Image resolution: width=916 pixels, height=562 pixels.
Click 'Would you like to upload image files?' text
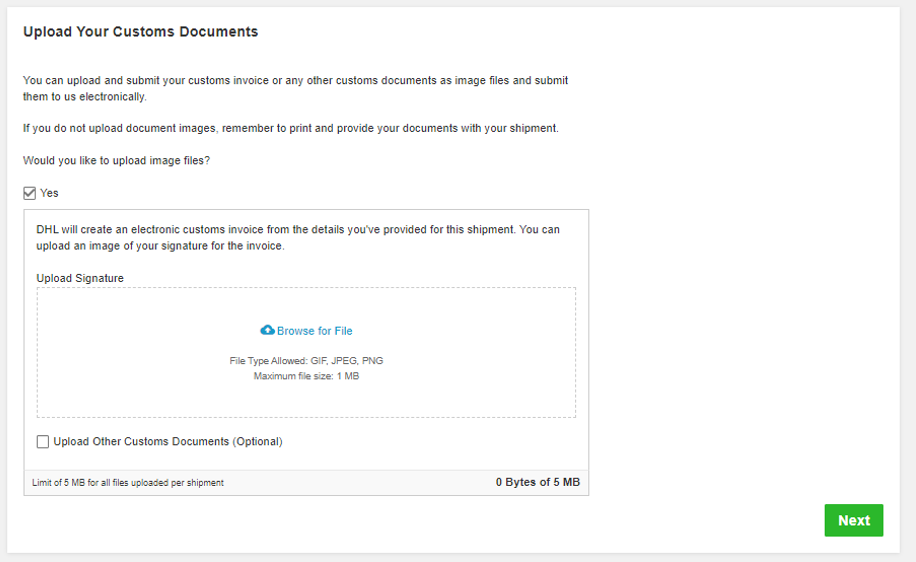click(116, 161)
